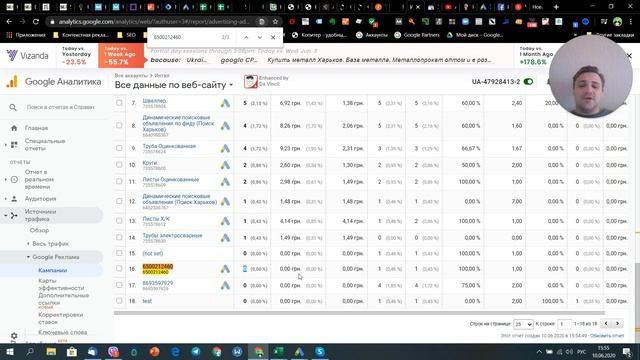Tick checkbox for row 17 campaign 8693597929
Image resolution: width=640 pixels, height=360 pixels.
(119, 284)
